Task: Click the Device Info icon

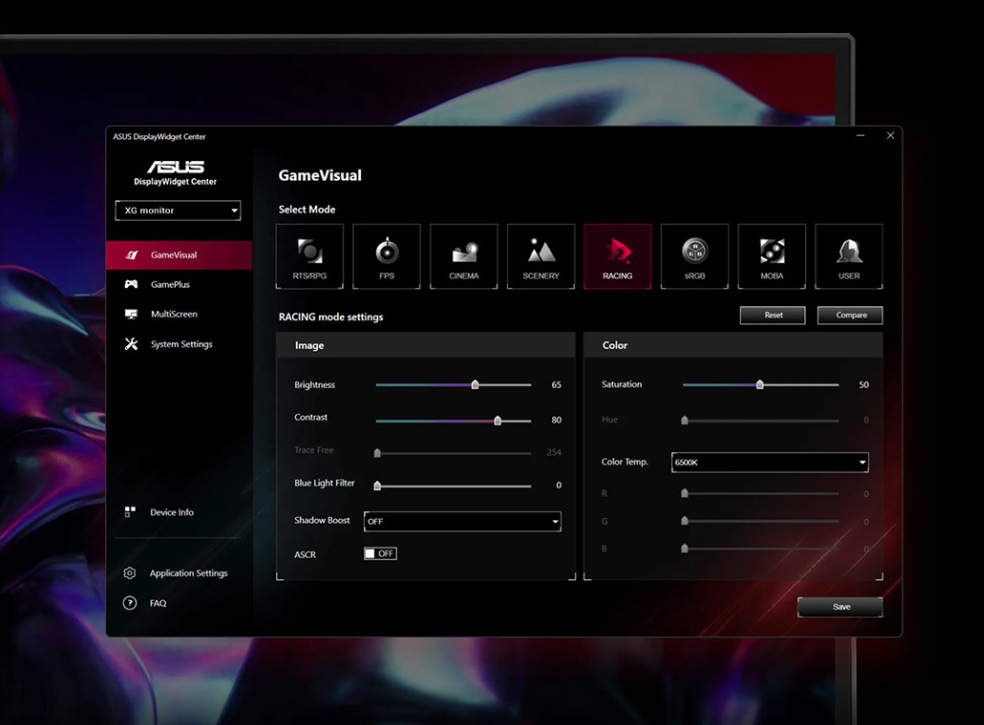Action: [x=130, y=512]
